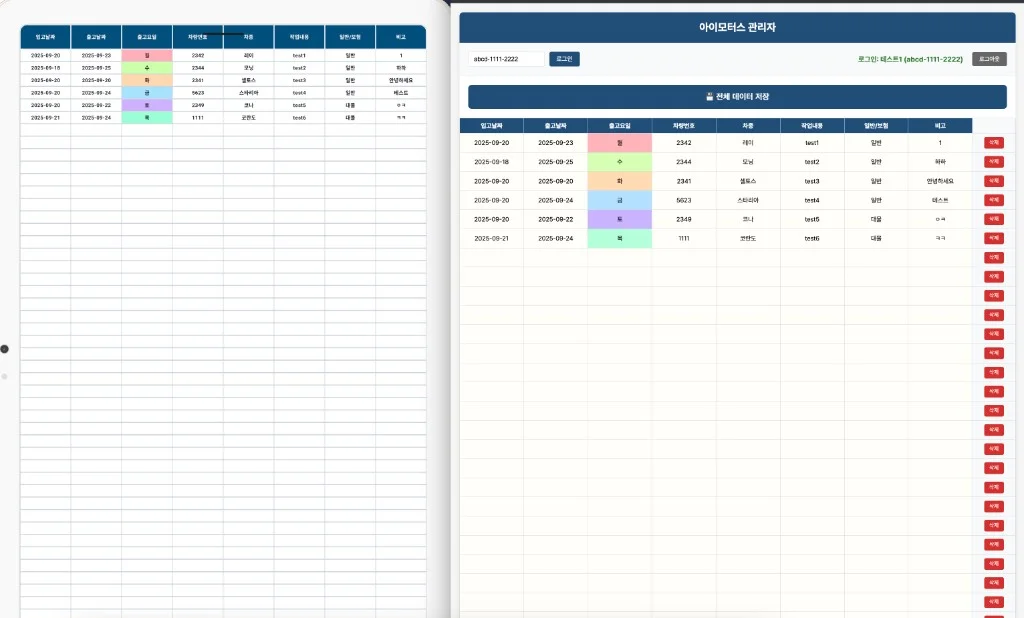The height and width of the screenshot is (618, 1024).
Task: Select 비고 header in admin table
Action: [x=940, y=125]
